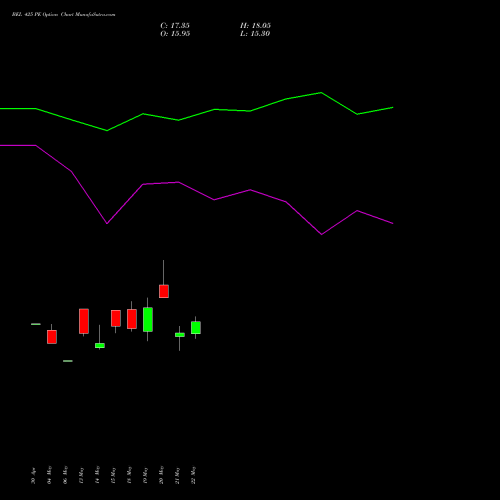Click the '06 May' date label

pos(65,475)
